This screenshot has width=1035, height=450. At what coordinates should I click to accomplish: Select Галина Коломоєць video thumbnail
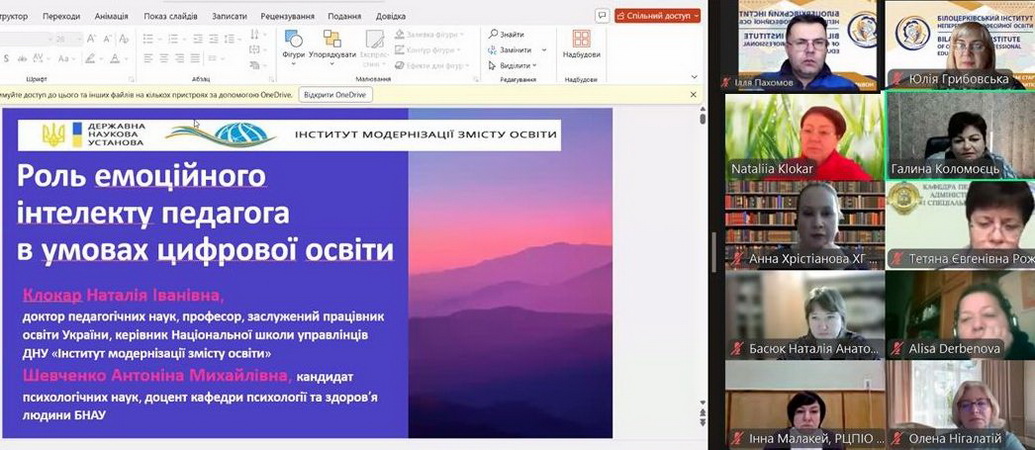tap(960, 136)
